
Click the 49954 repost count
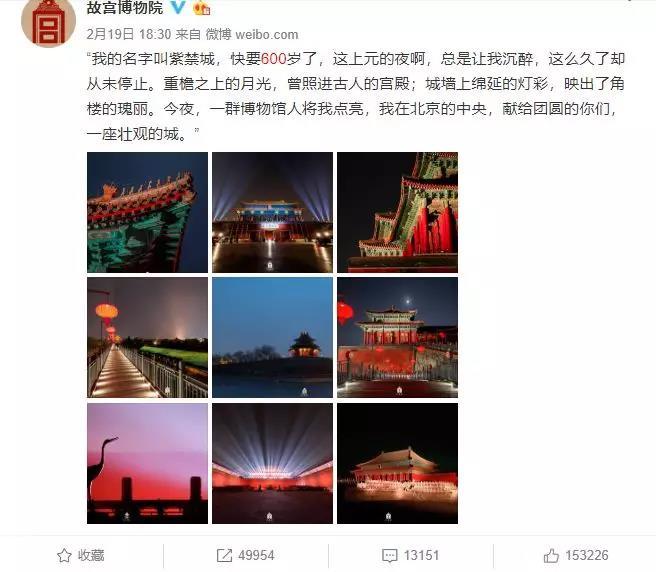[256, 556]
